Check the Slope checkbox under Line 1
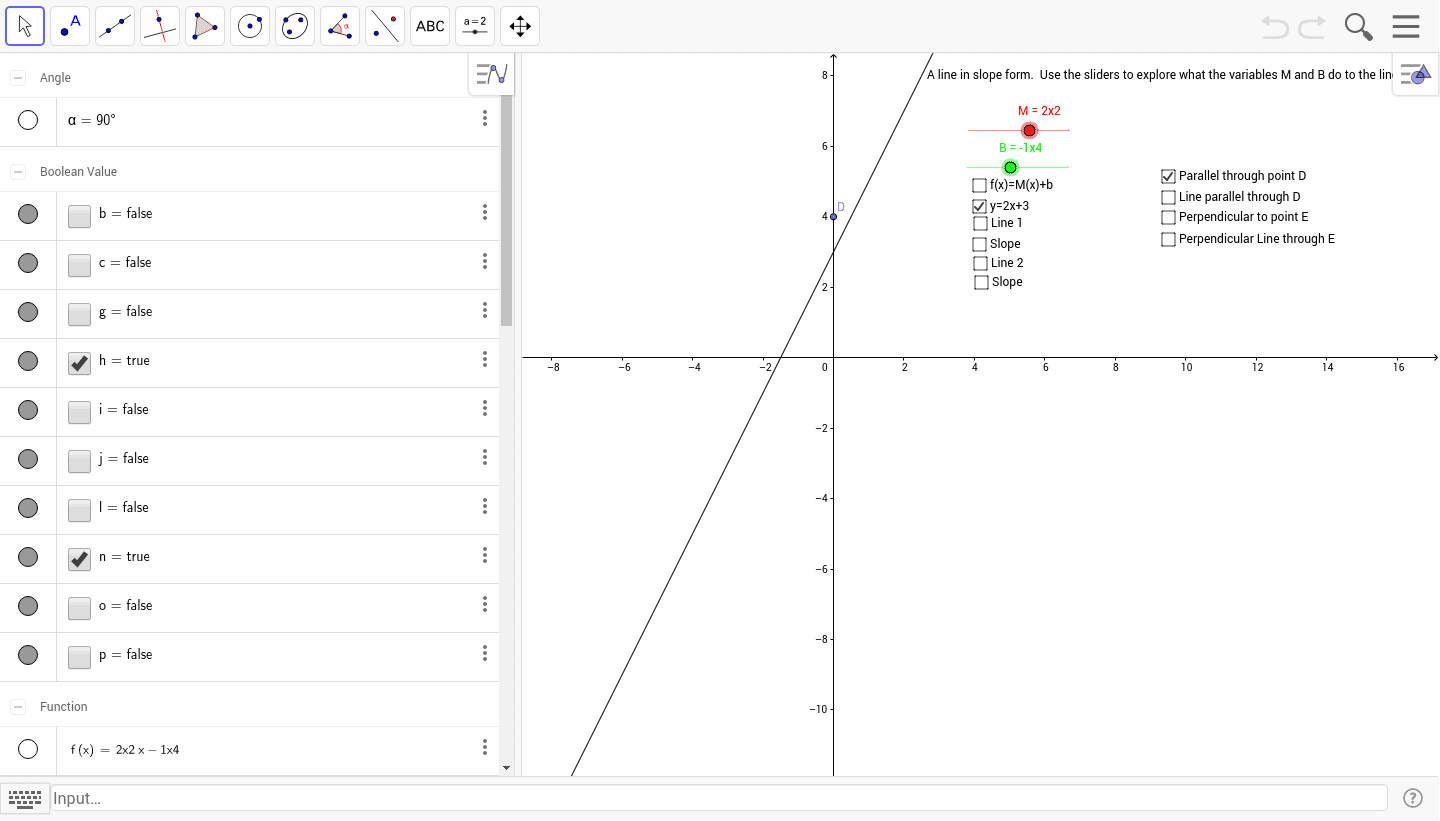Viewport: 1440px width, 821px height. click(979, 244)
